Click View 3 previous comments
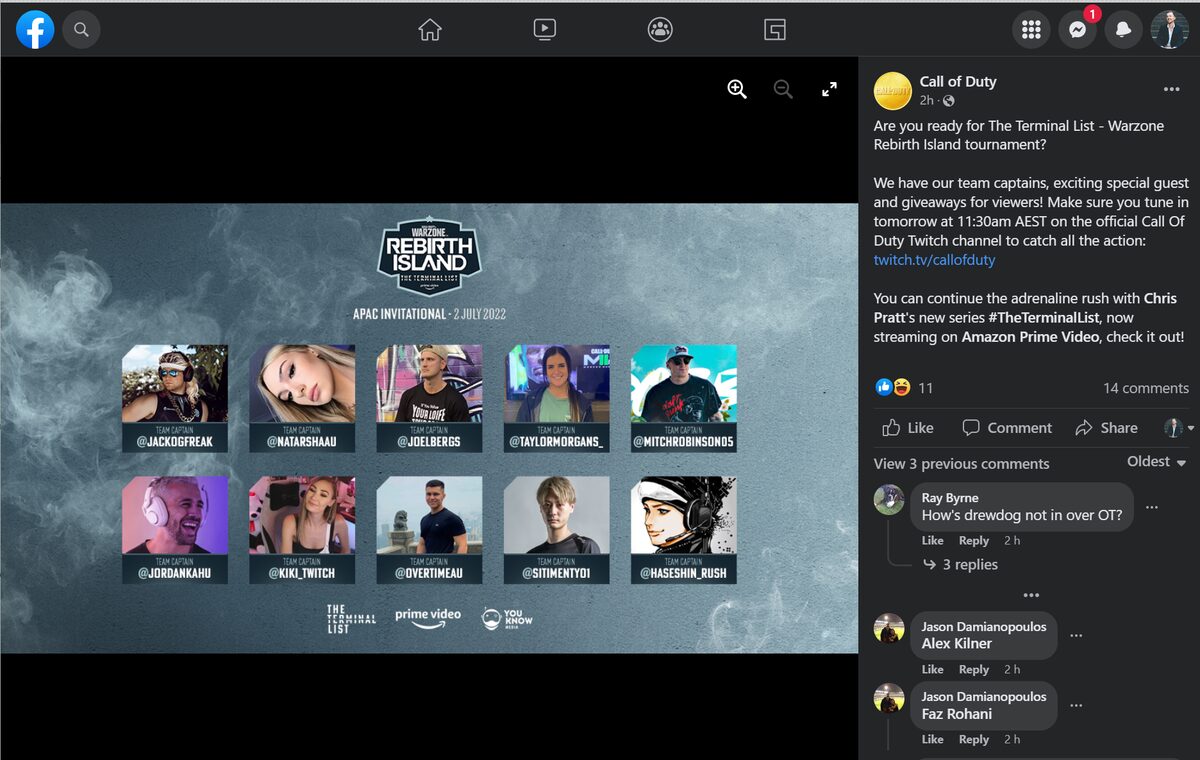 tap(962, 464)
